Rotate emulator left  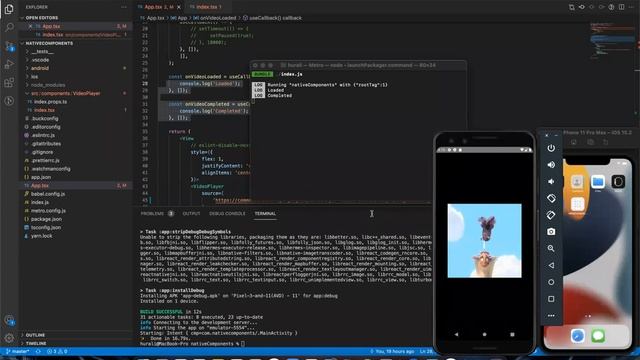pos(551,198)
